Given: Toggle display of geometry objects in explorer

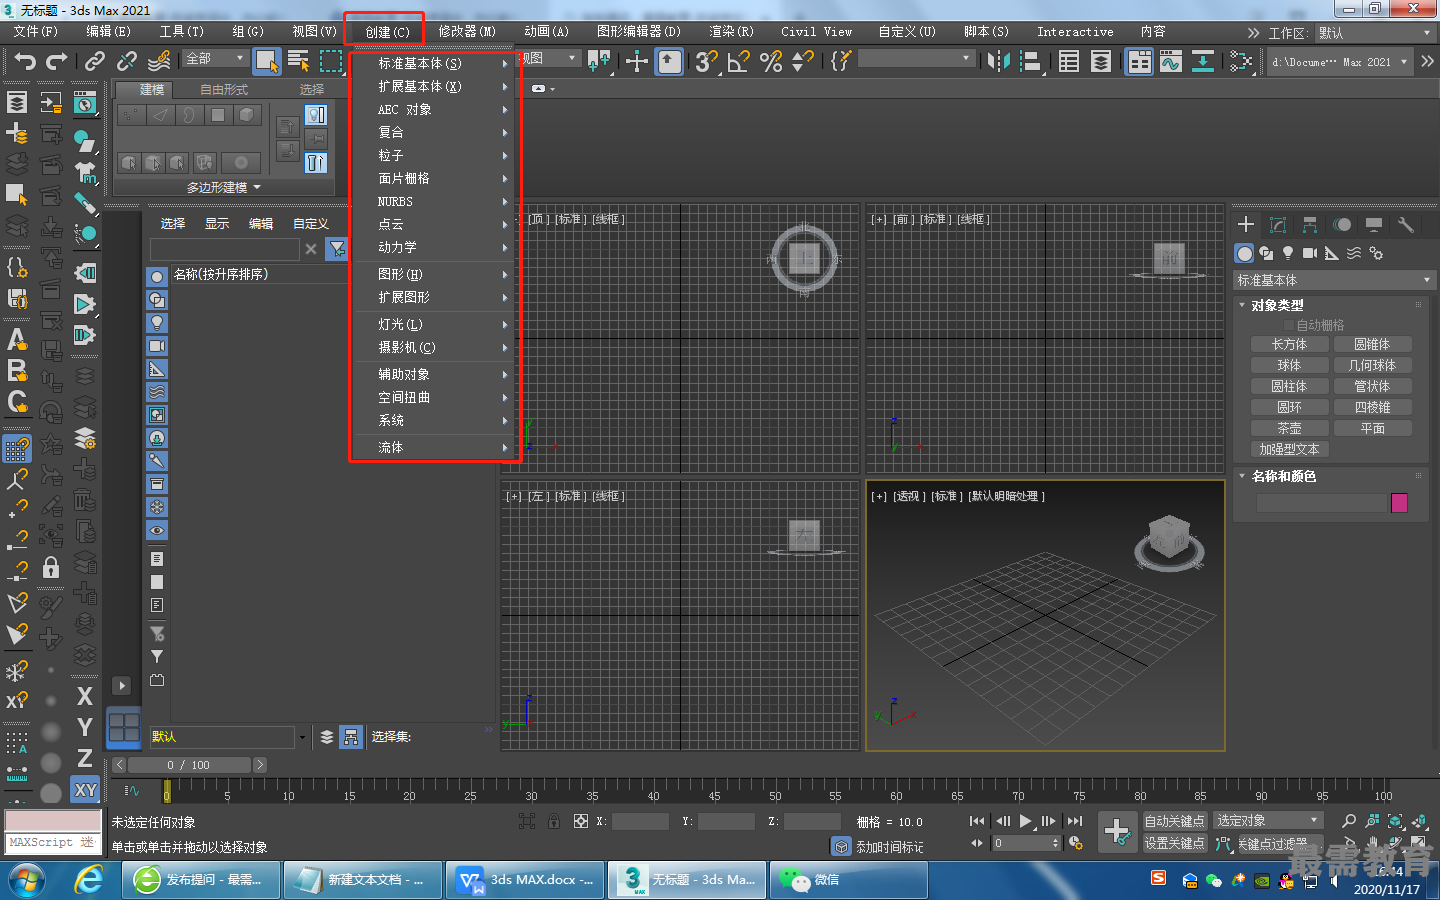Looking at the screenshot, I should coord(157,277).
